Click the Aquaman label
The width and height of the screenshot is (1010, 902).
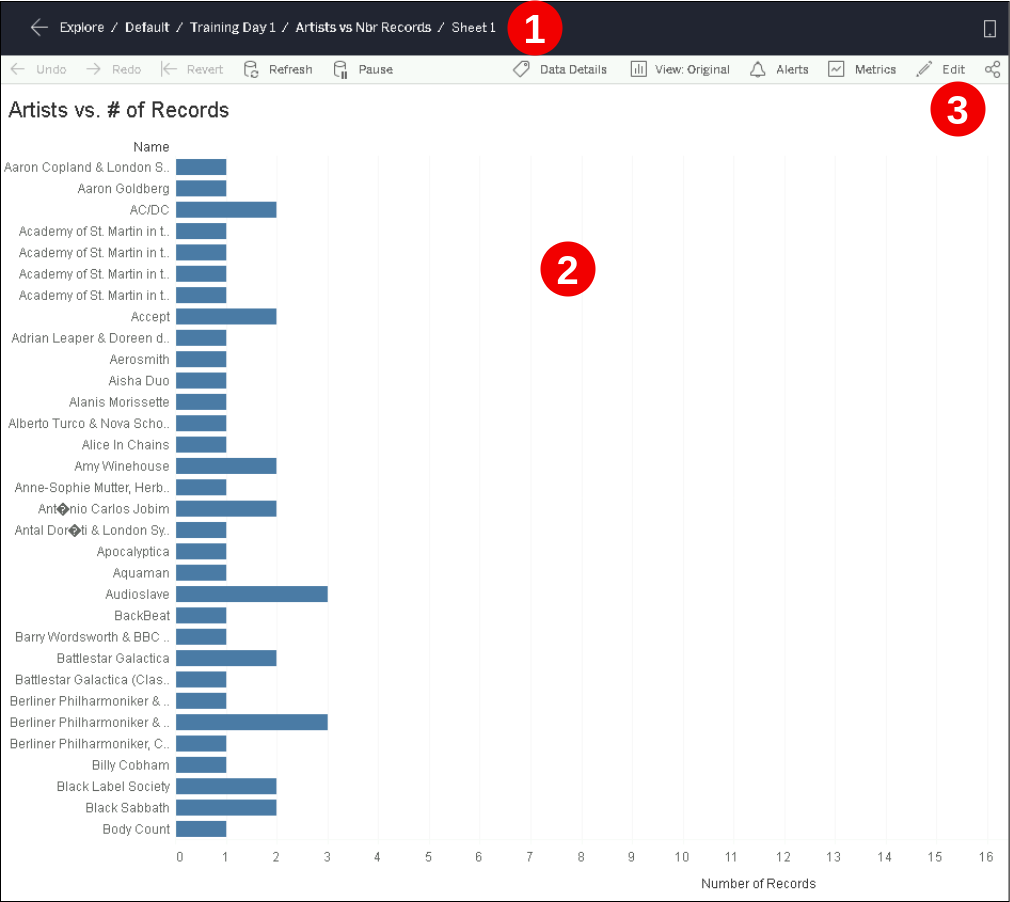[141, 573]
